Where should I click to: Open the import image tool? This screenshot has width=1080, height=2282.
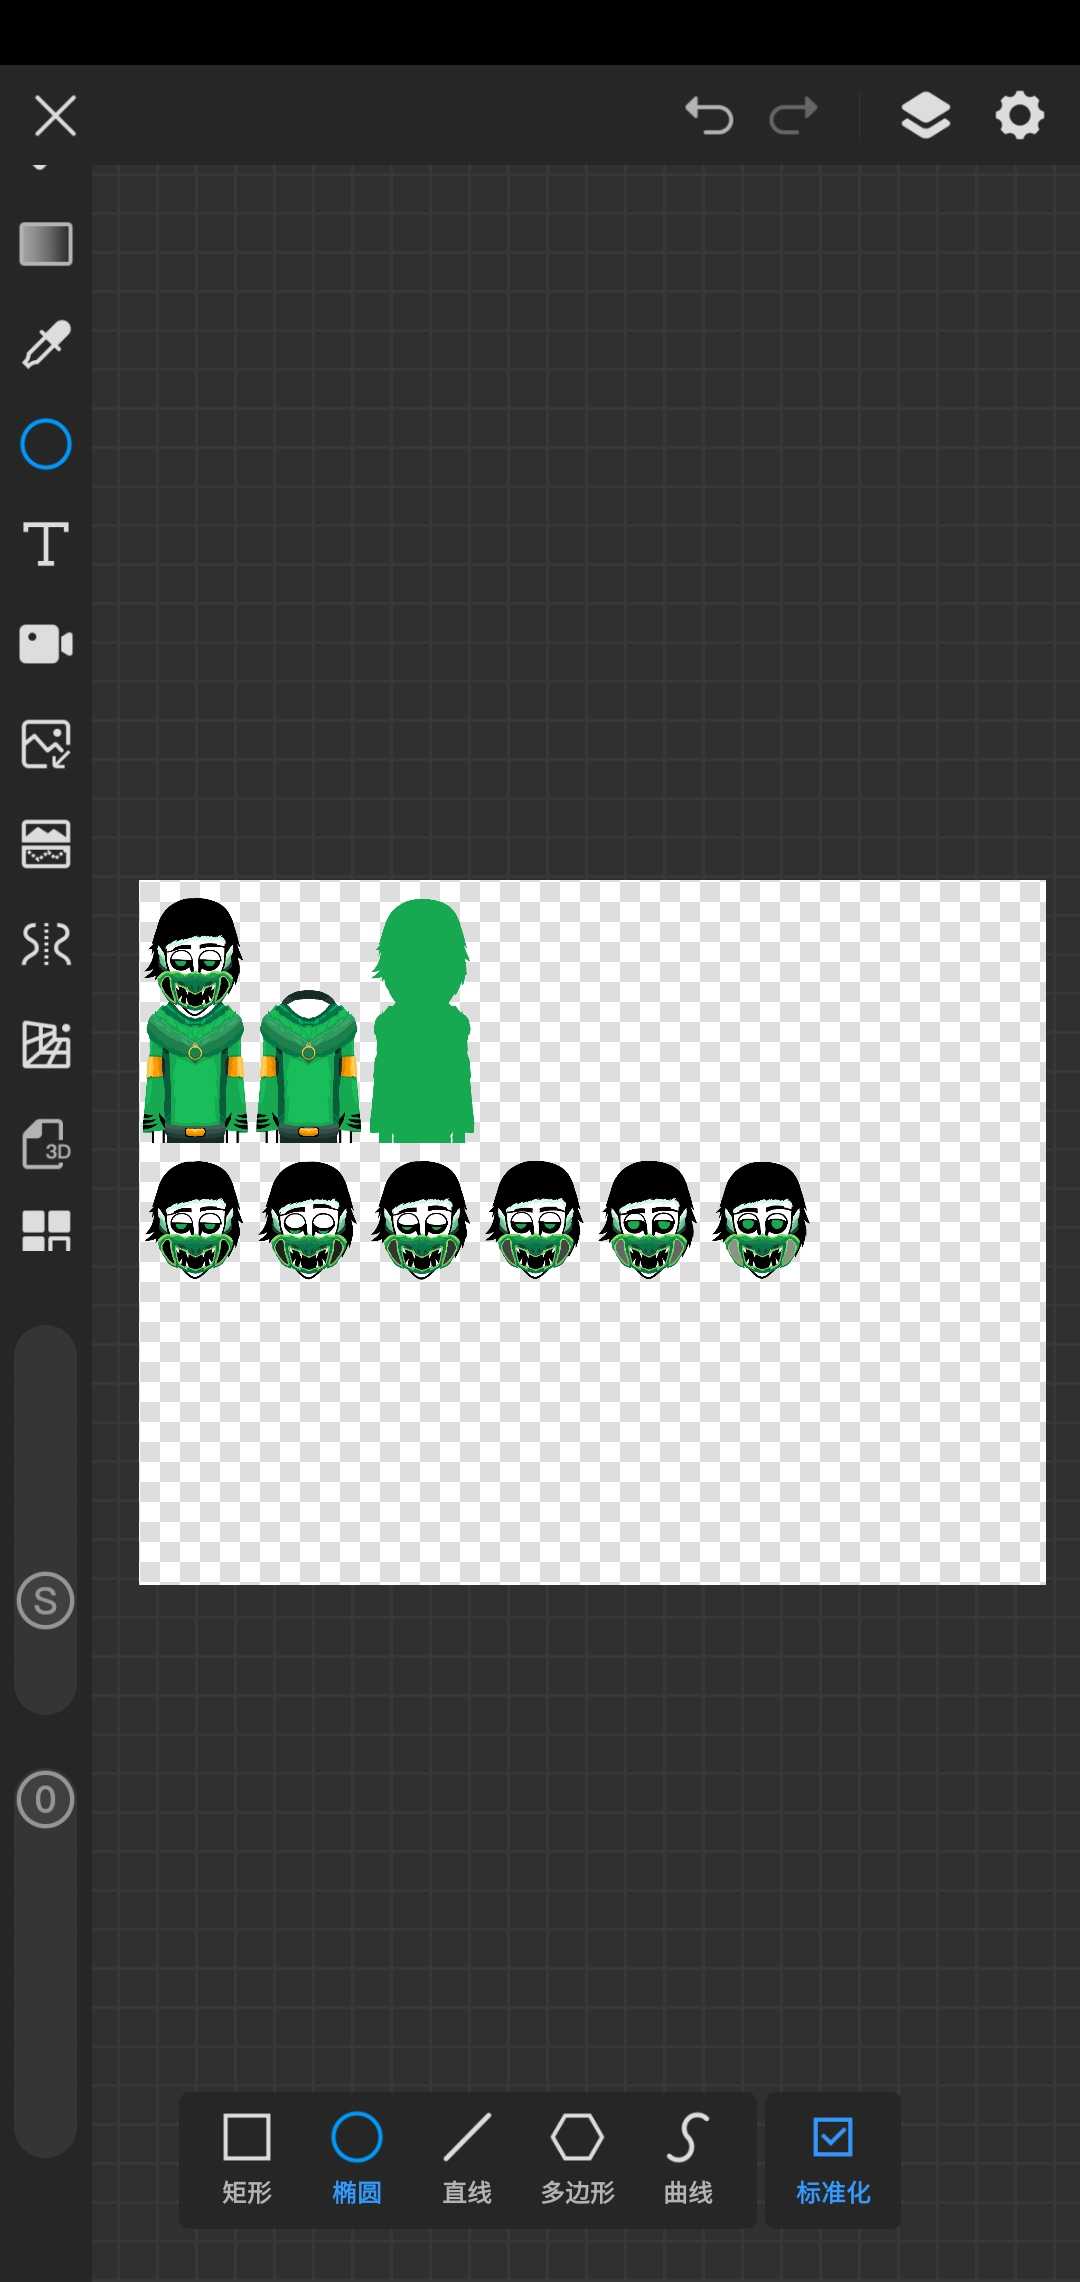click(46, 744)
